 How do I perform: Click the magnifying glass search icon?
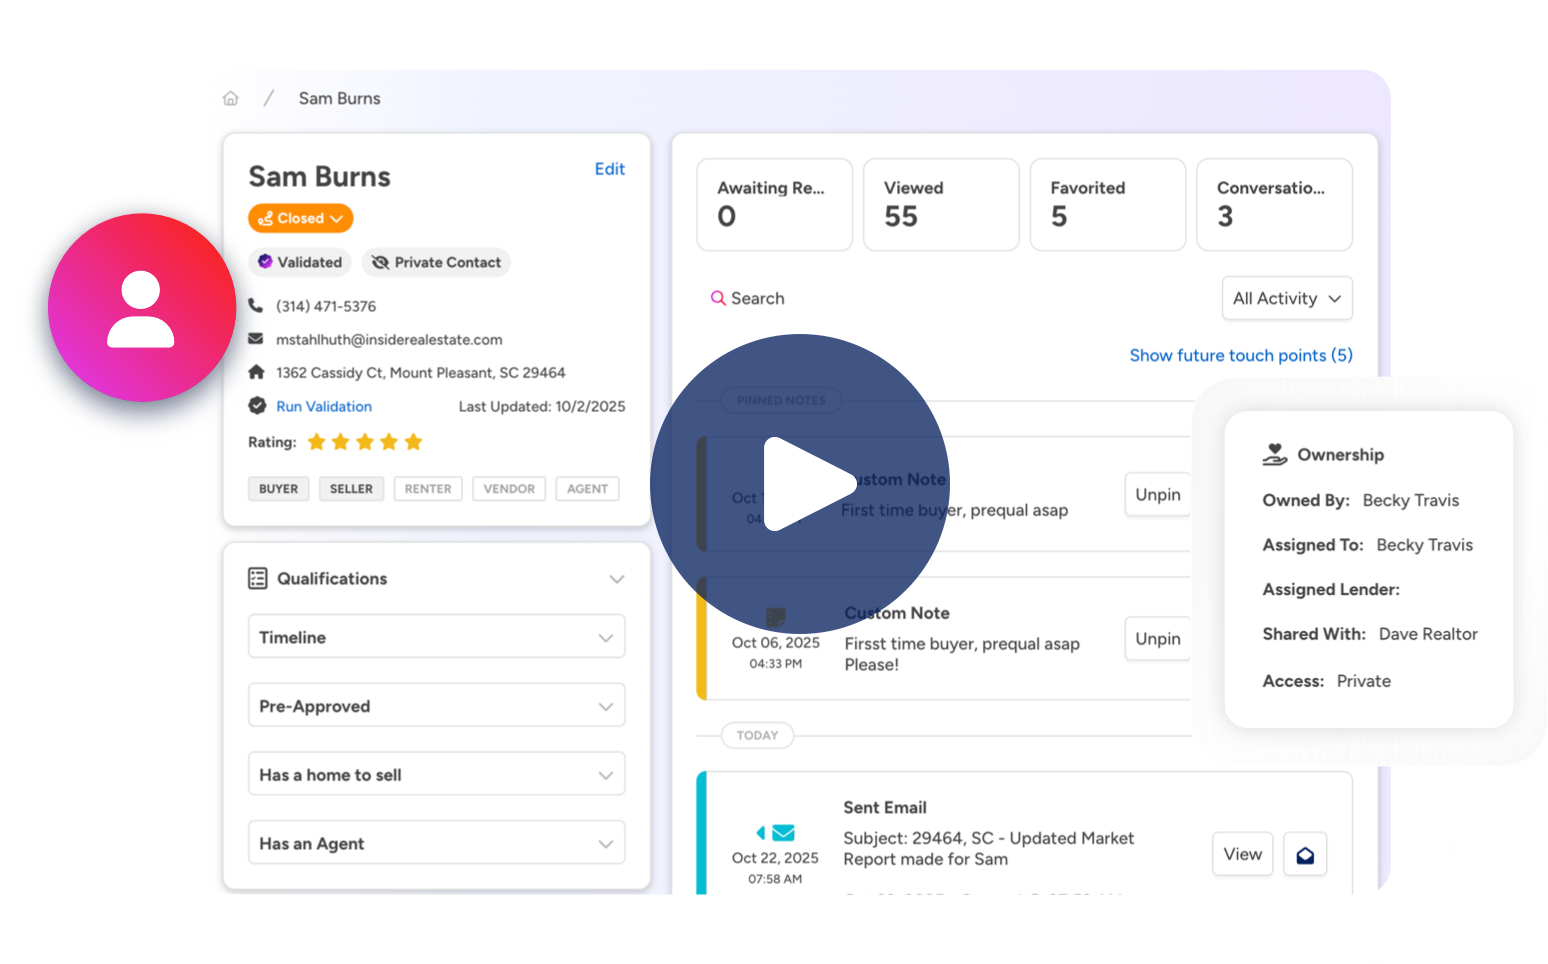point(718,298)
